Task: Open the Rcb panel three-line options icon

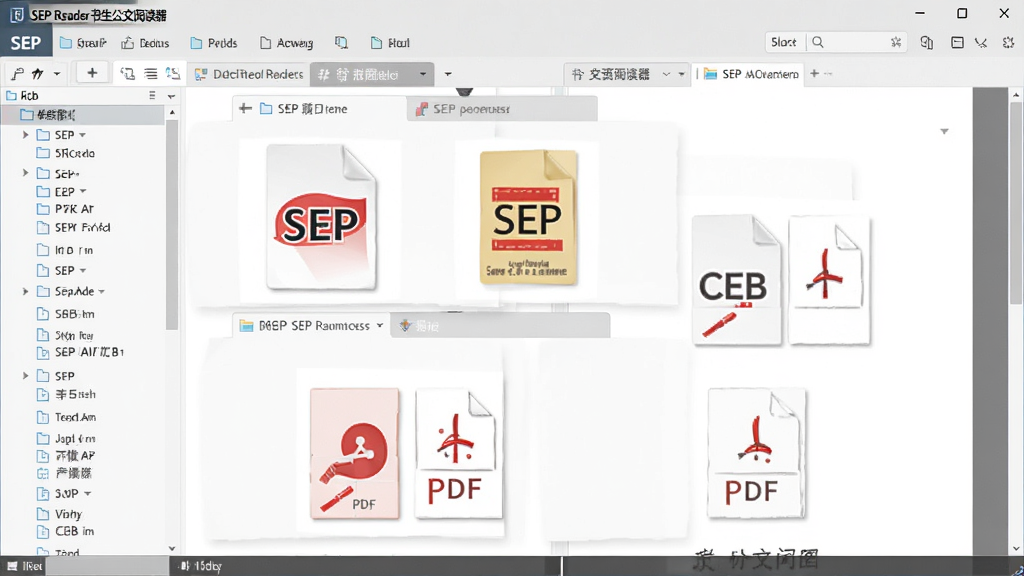Action: pos(152,95)
